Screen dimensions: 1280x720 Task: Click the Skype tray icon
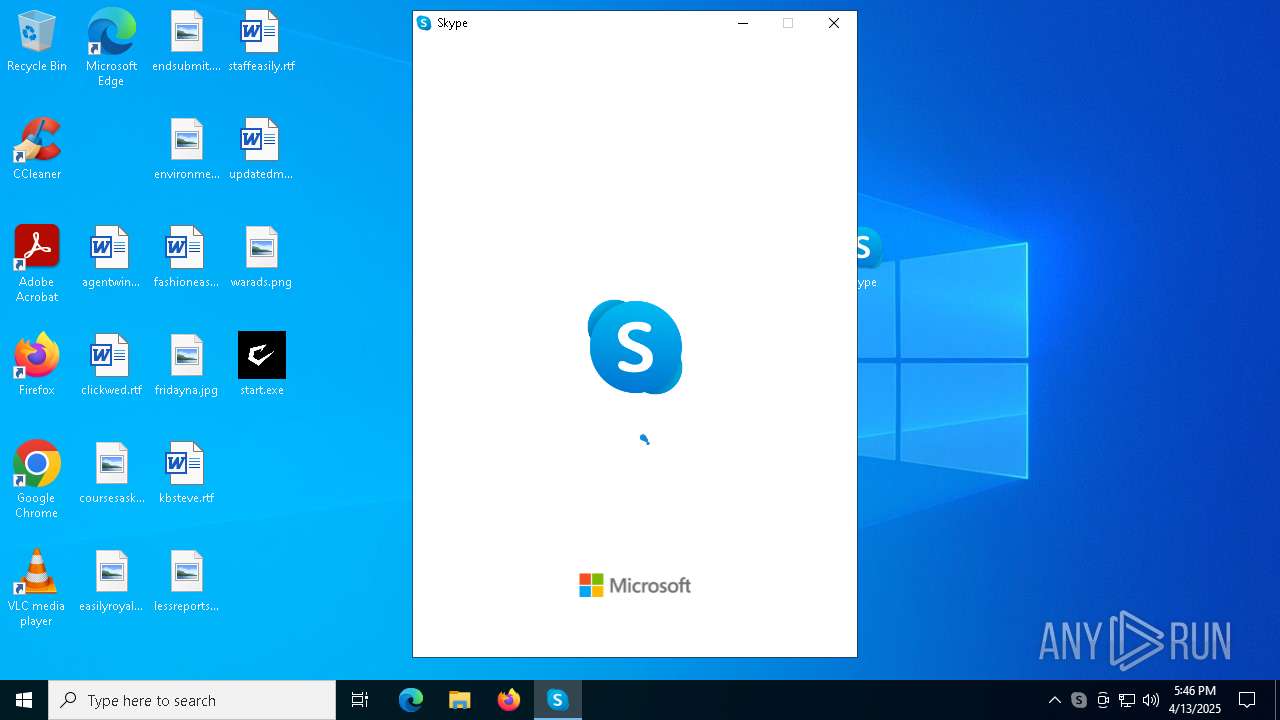click(x=1079, y=700)
